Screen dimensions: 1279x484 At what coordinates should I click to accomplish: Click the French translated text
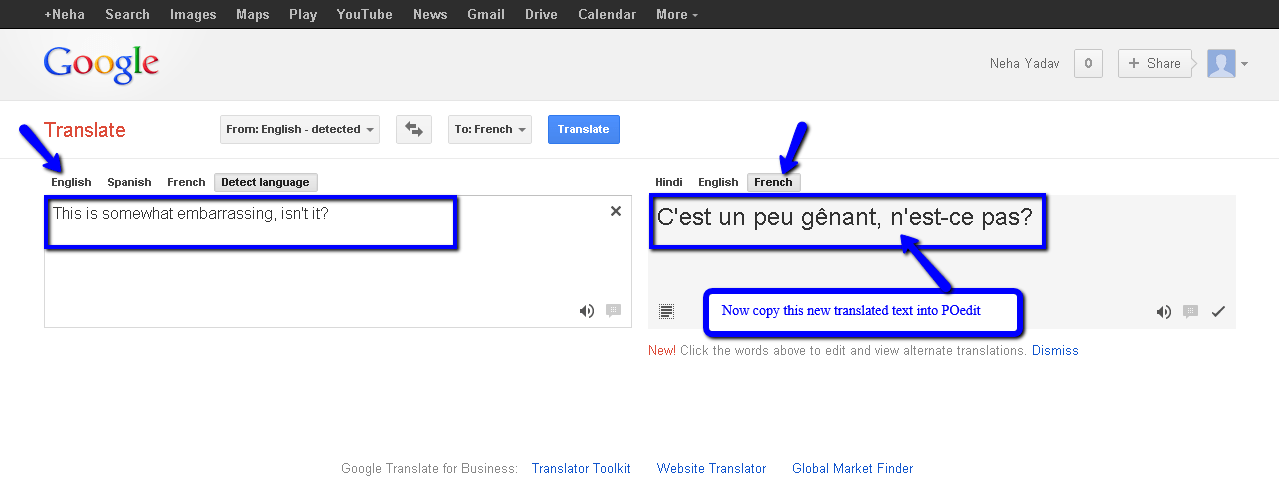click(845, 217)
